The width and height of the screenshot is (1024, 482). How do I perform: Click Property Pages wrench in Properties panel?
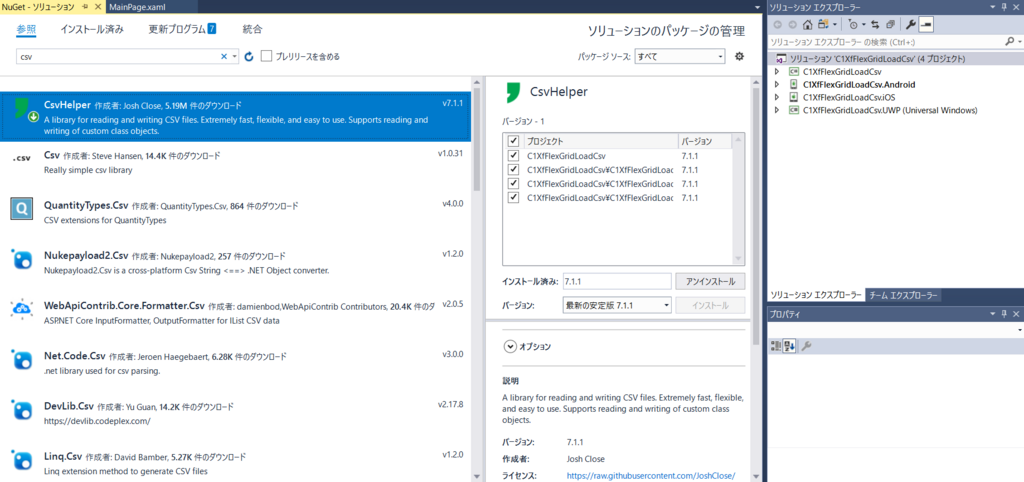point(806,345)
